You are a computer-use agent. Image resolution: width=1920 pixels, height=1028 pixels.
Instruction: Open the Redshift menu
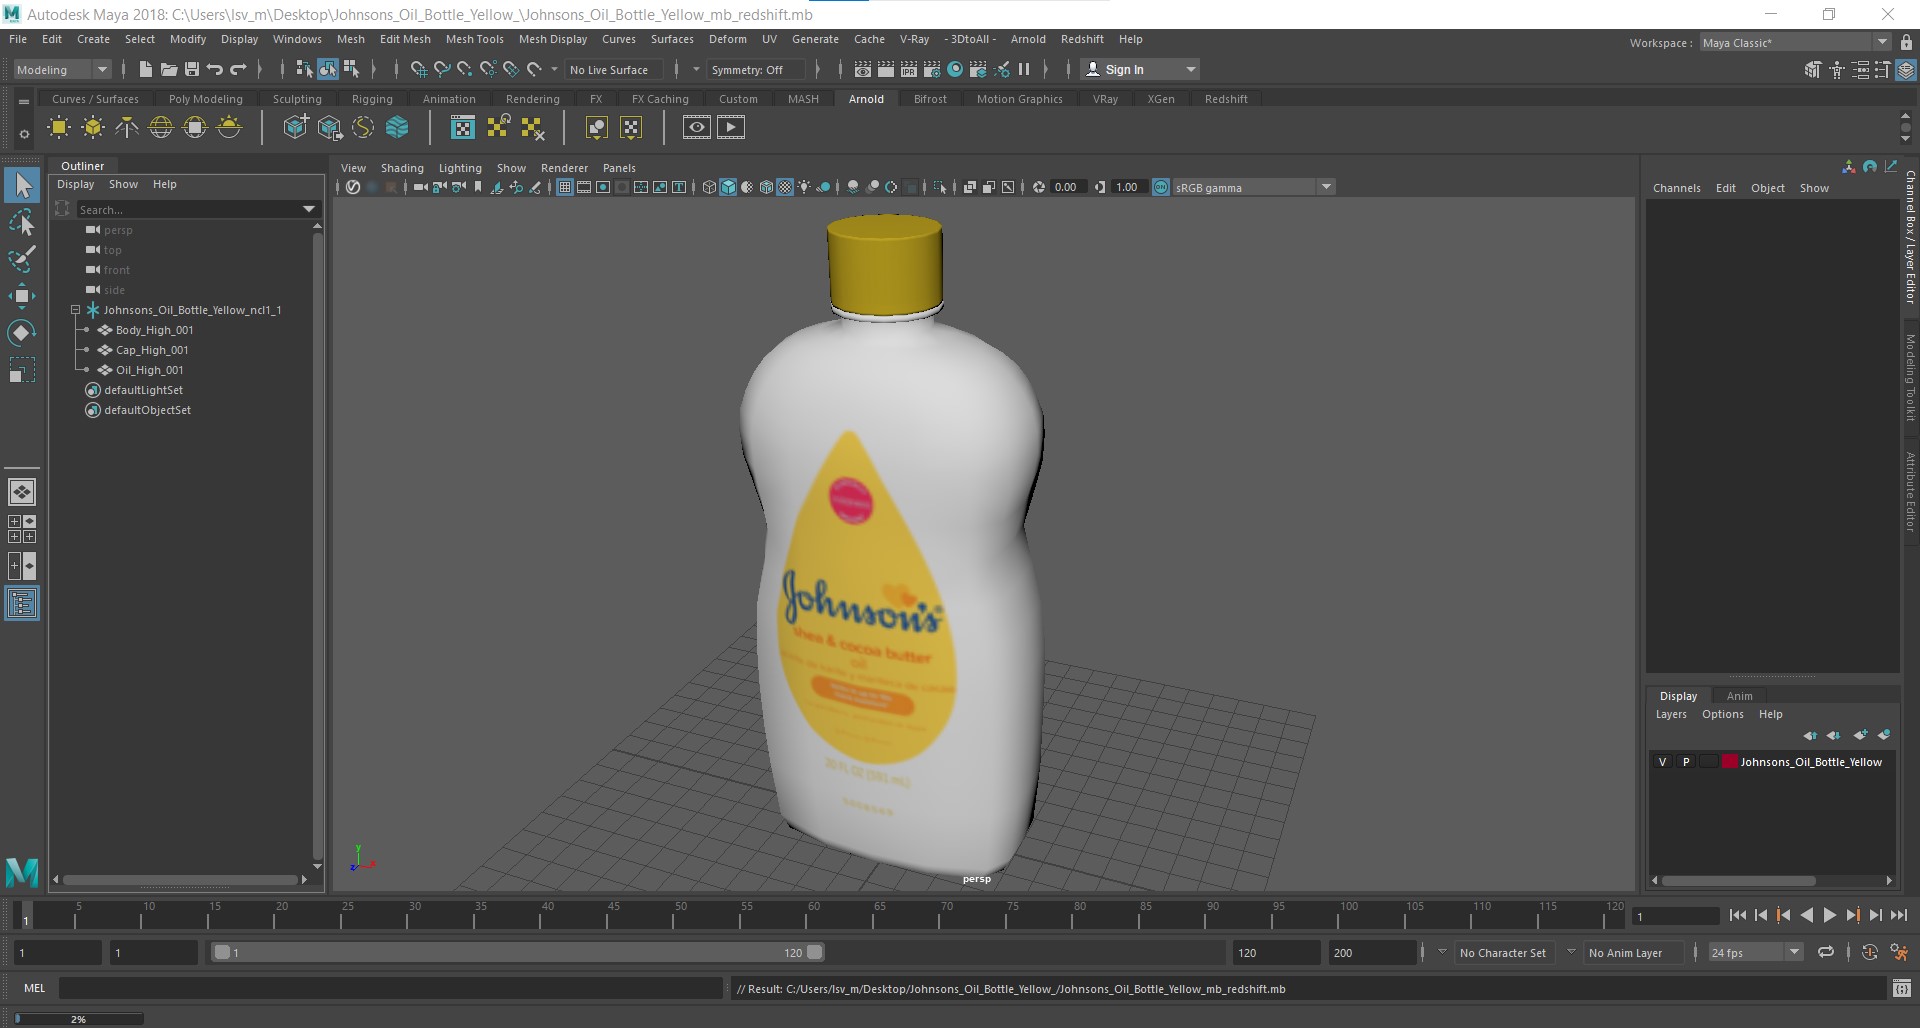pos(1082,39)
